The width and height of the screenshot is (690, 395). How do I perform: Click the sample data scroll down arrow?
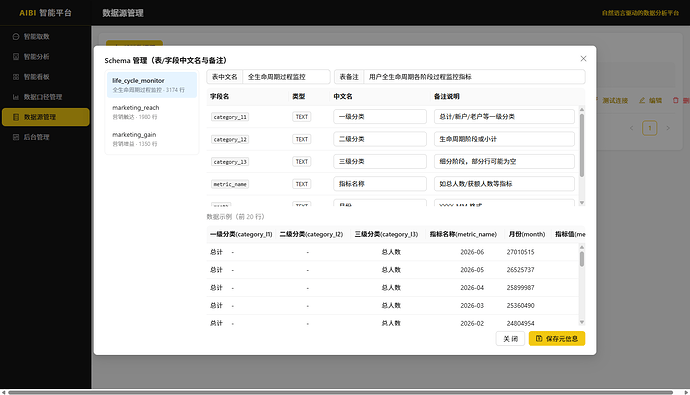(582, 322)
